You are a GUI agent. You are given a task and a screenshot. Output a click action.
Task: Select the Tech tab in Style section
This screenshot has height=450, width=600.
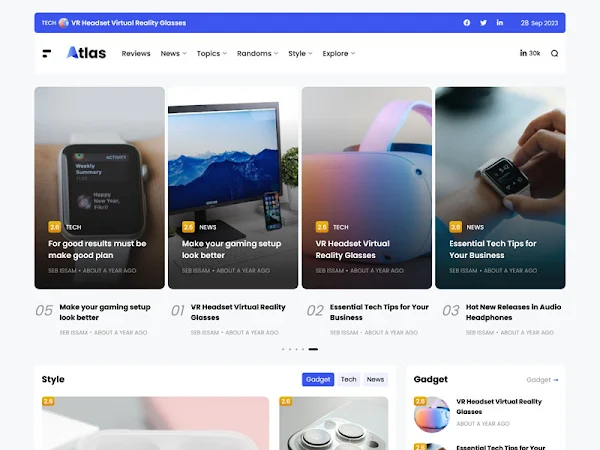point(349,379)
